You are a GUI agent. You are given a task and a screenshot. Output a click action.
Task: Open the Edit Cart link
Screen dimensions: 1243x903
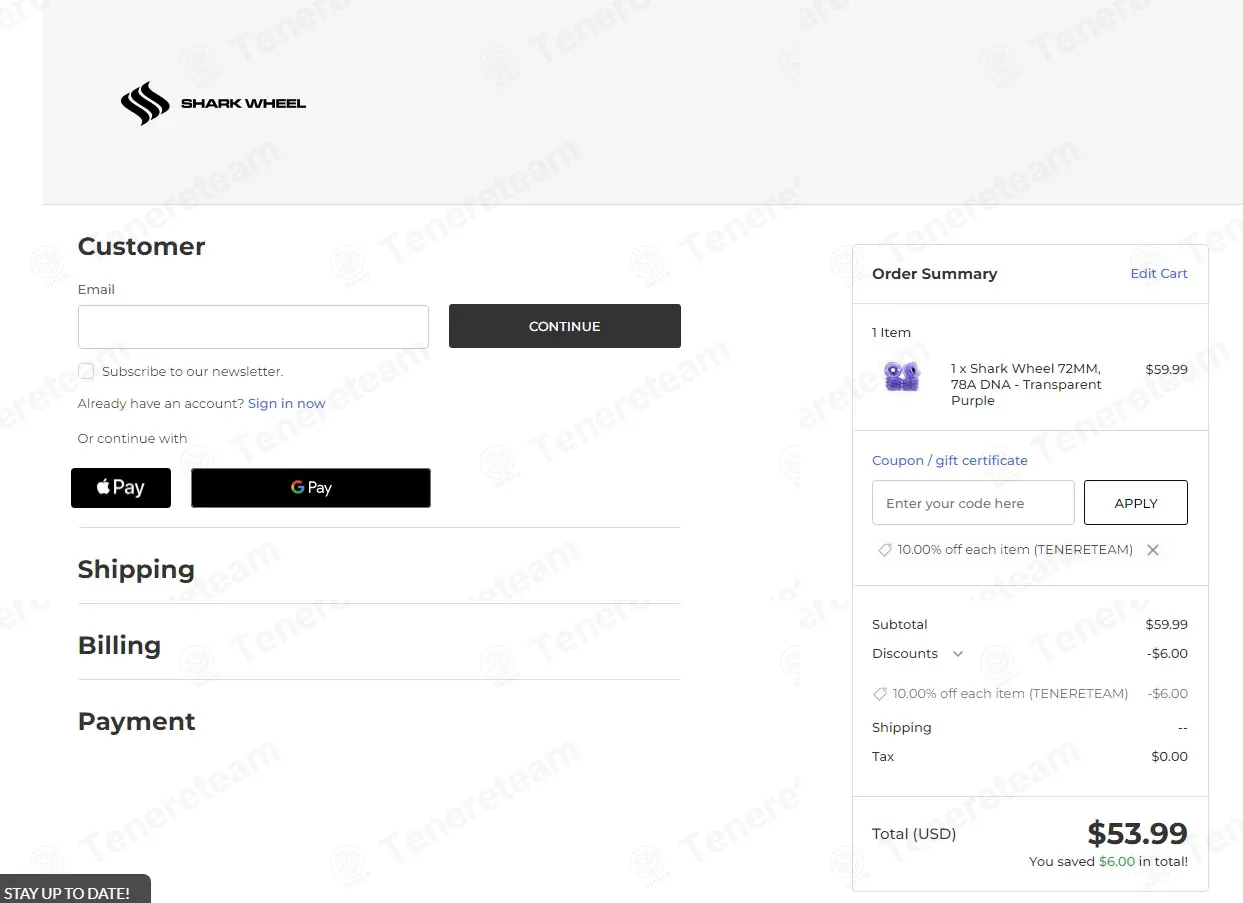pyautogui.click(x=1159, y=273)
